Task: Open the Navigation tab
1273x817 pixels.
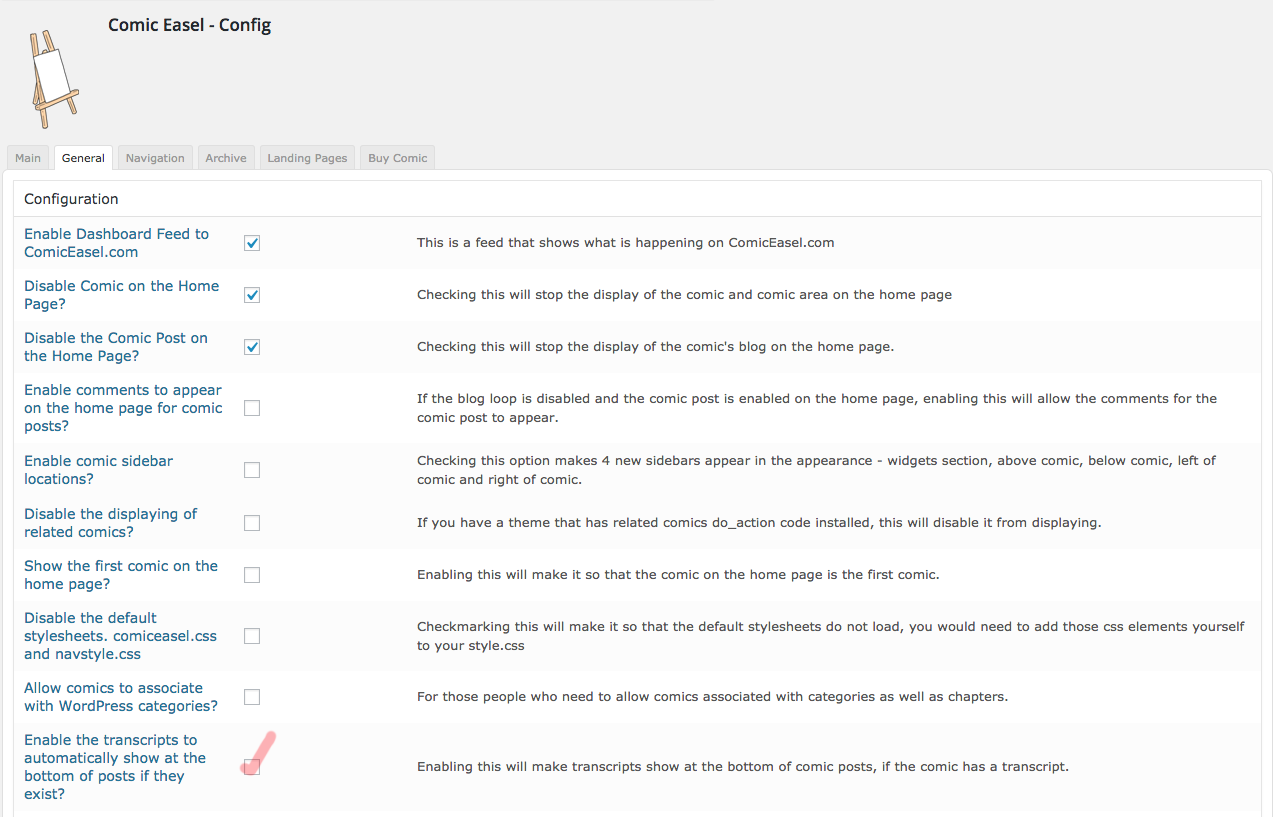Action: 155,158
